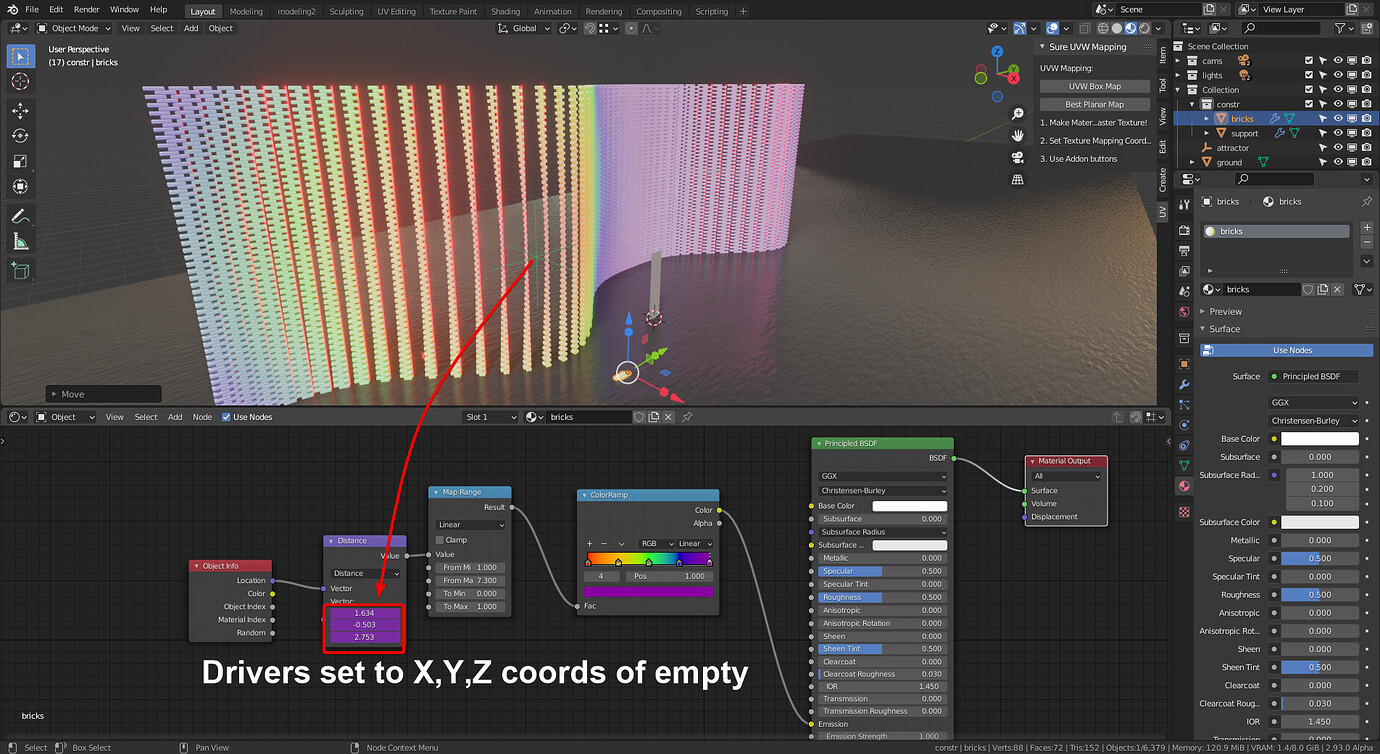This screenshot has height=754, width=1380.
Task: Uncheck the cams collection exclude checkbox
Action: (1309, 61)
